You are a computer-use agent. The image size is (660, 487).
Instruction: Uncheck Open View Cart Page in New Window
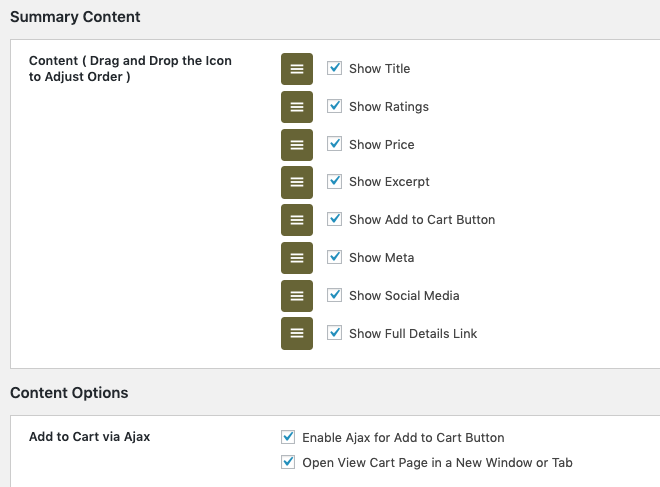[x=289, y=462]
